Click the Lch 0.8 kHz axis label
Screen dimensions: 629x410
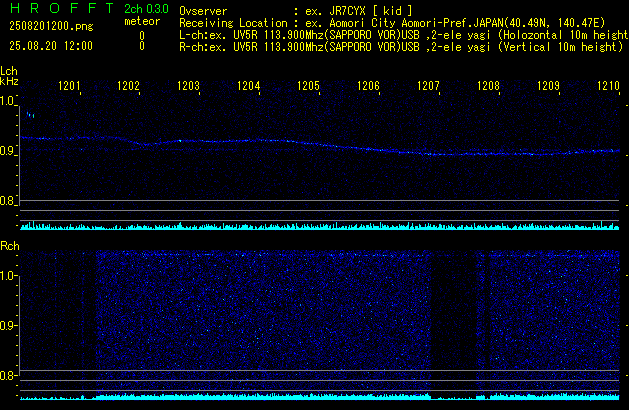click(x=7, y=201)
